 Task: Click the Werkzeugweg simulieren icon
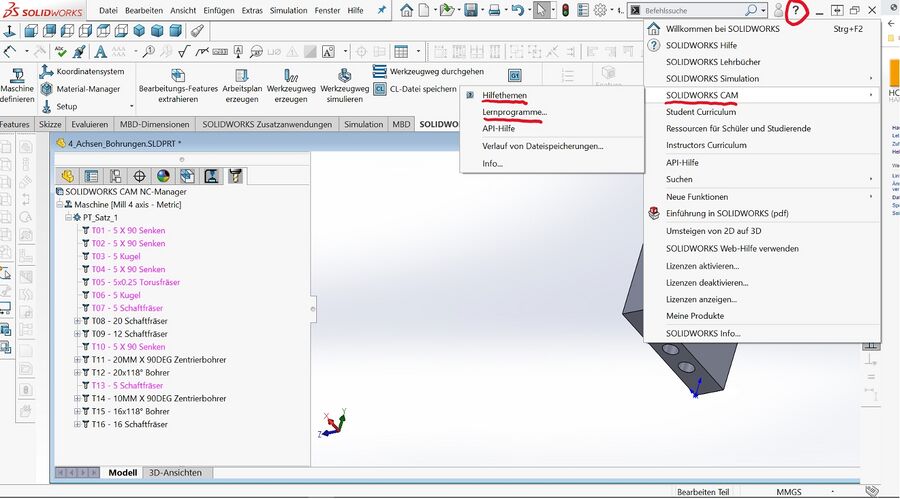(x=345, y=76)
